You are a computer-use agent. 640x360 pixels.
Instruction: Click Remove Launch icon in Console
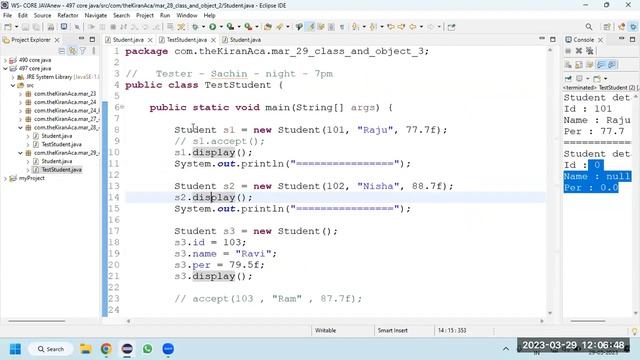[x=579, y=51]
